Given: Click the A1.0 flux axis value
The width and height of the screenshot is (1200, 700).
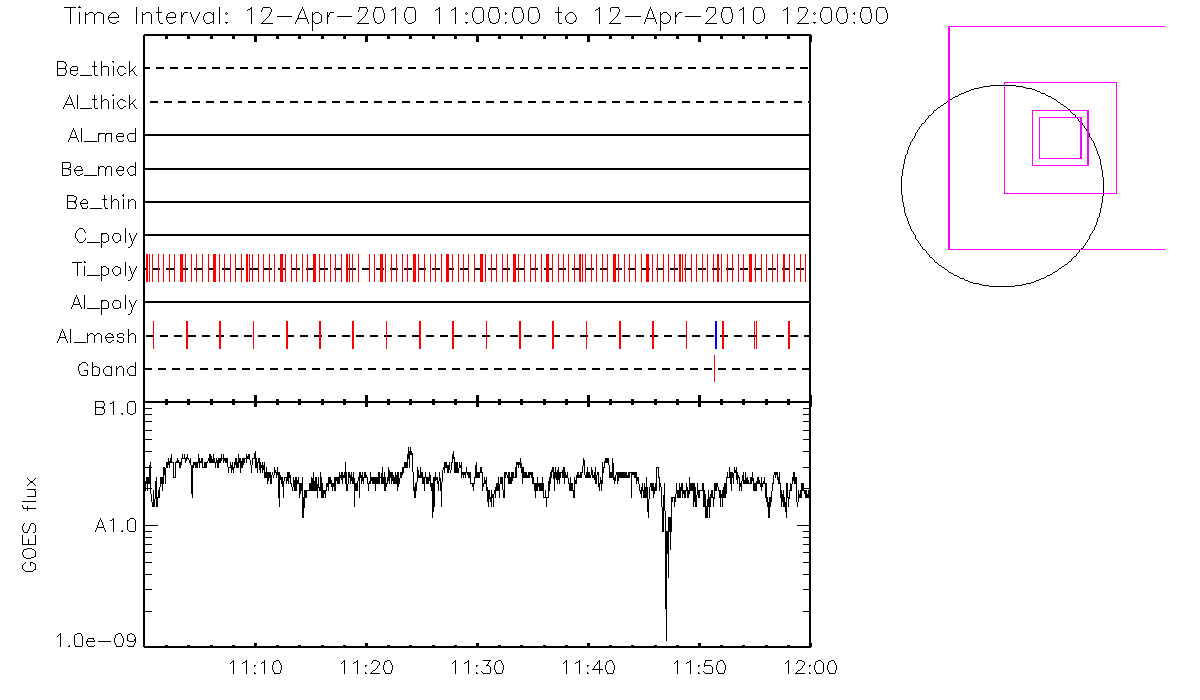Looking at the screenshot, I should coord(116,526).
